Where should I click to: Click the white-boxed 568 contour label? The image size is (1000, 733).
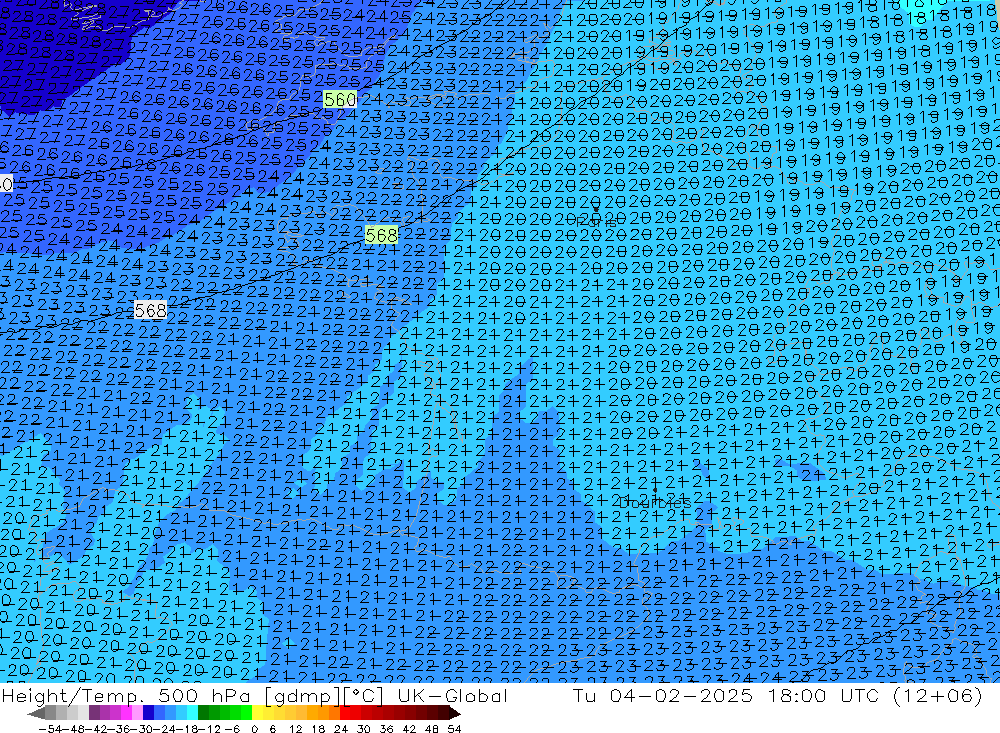[151, 310]
